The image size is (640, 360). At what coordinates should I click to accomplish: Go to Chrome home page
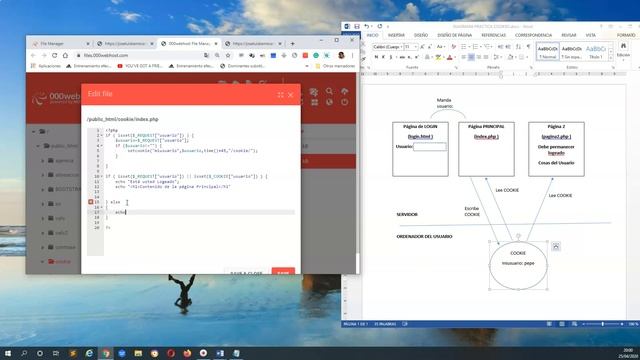click(65, 55)
